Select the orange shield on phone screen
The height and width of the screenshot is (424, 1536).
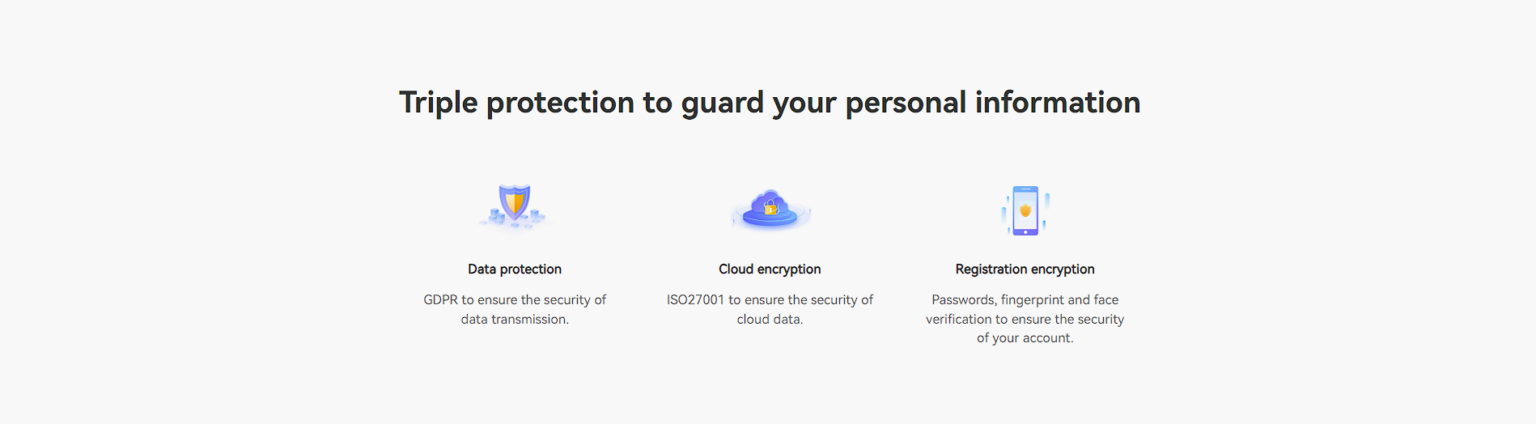pos(1025,210)
